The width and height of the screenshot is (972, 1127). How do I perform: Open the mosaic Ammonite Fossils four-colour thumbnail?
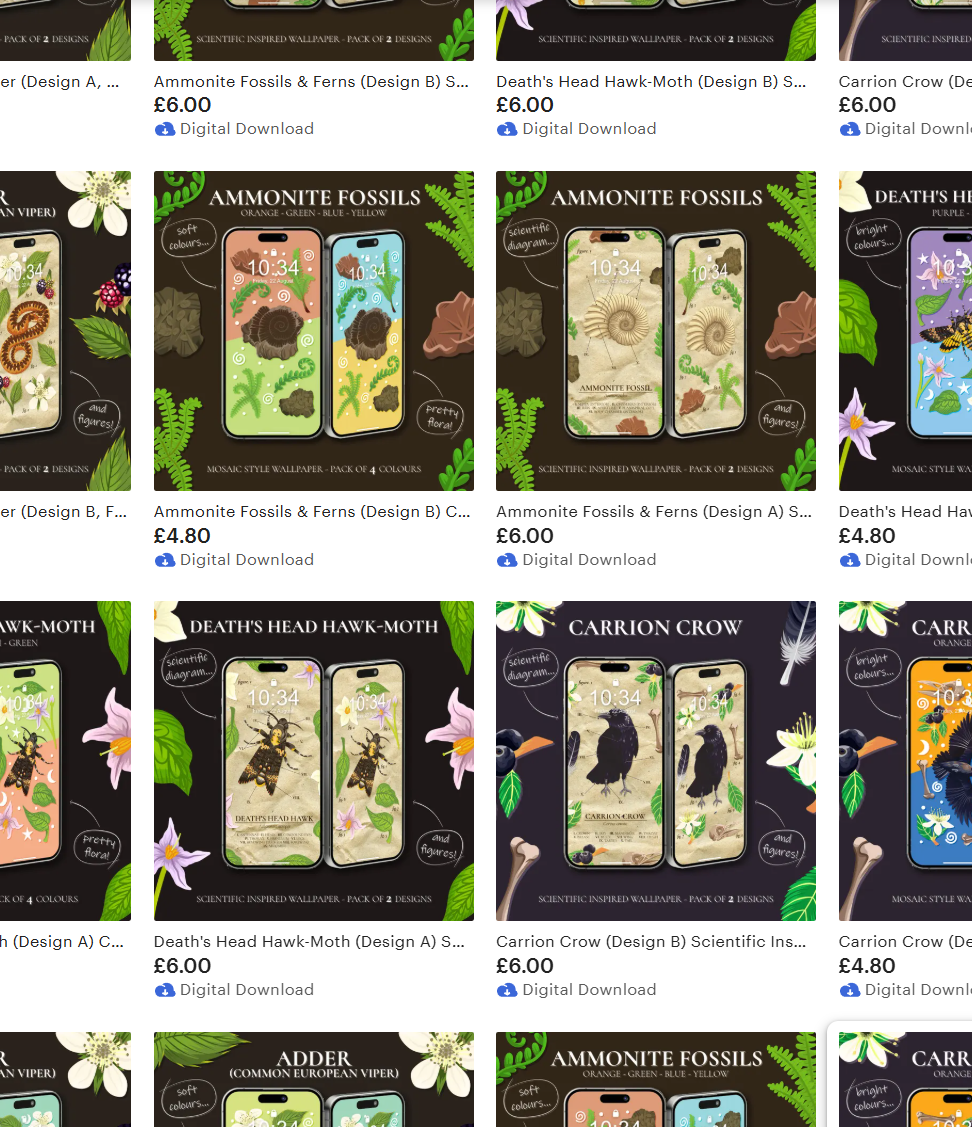click(x=313, y=331)
